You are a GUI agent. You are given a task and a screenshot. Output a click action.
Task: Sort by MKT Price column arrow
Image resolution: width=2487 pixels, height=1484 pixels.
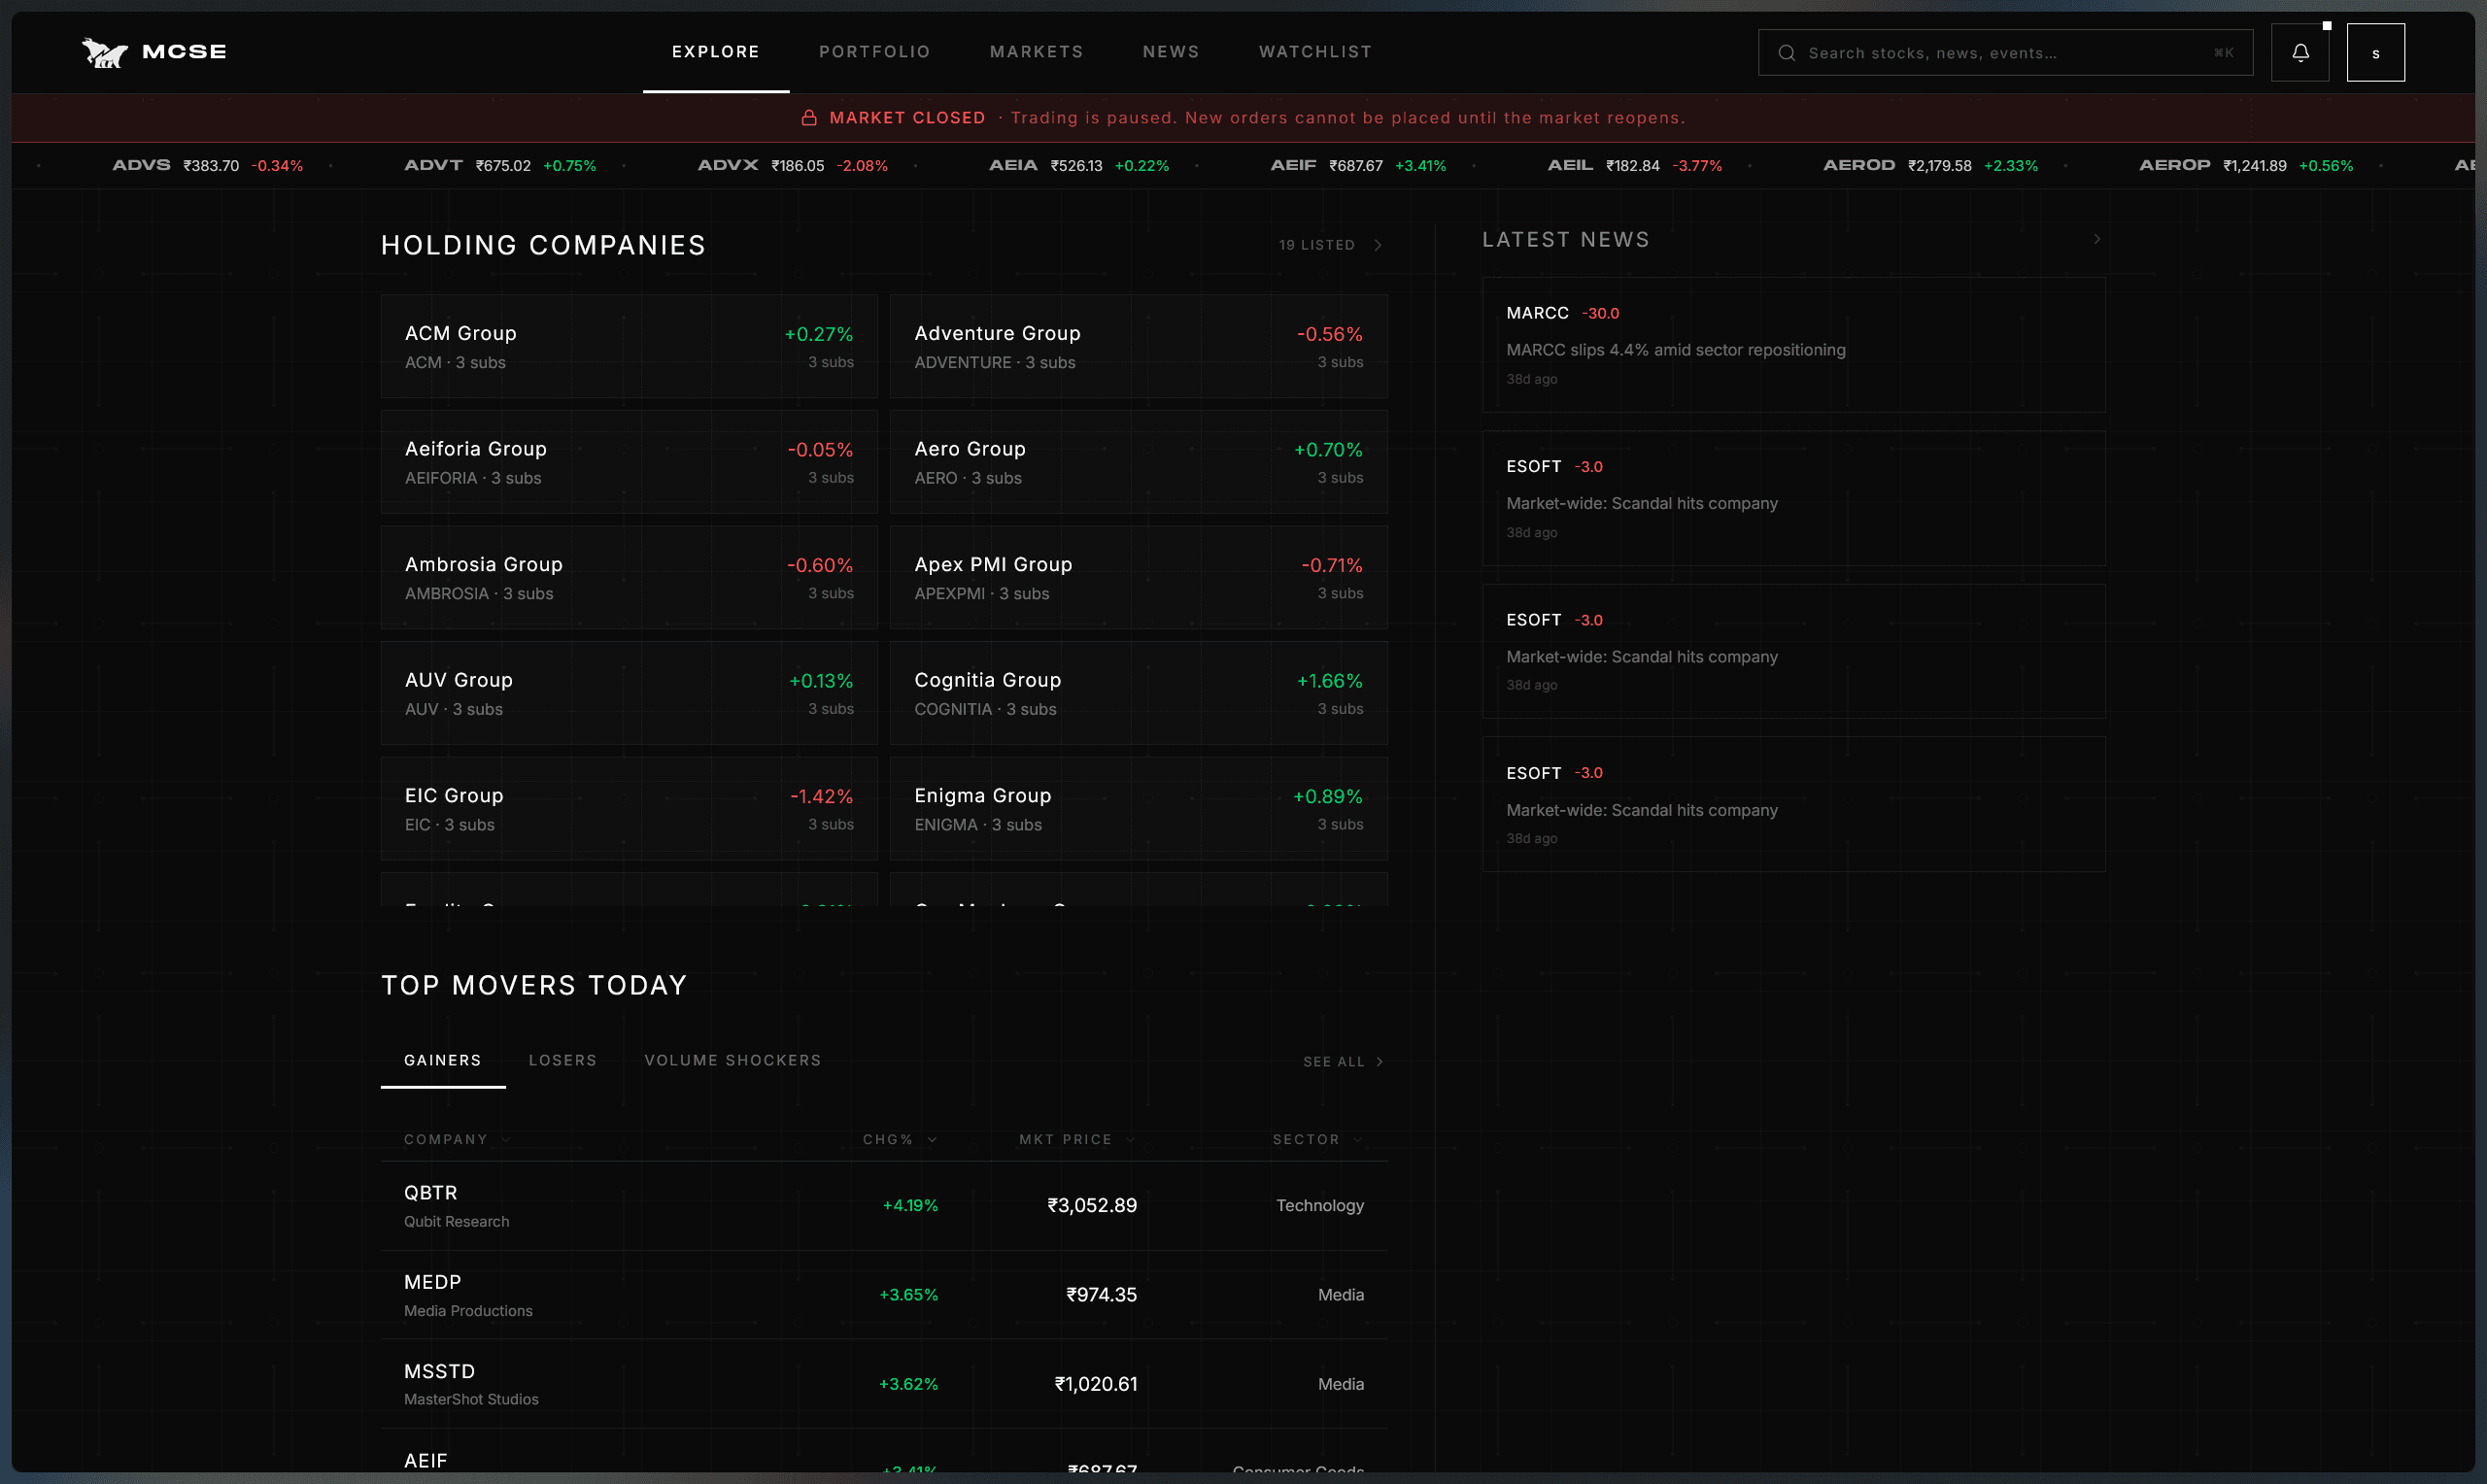pos(1131,1140)
